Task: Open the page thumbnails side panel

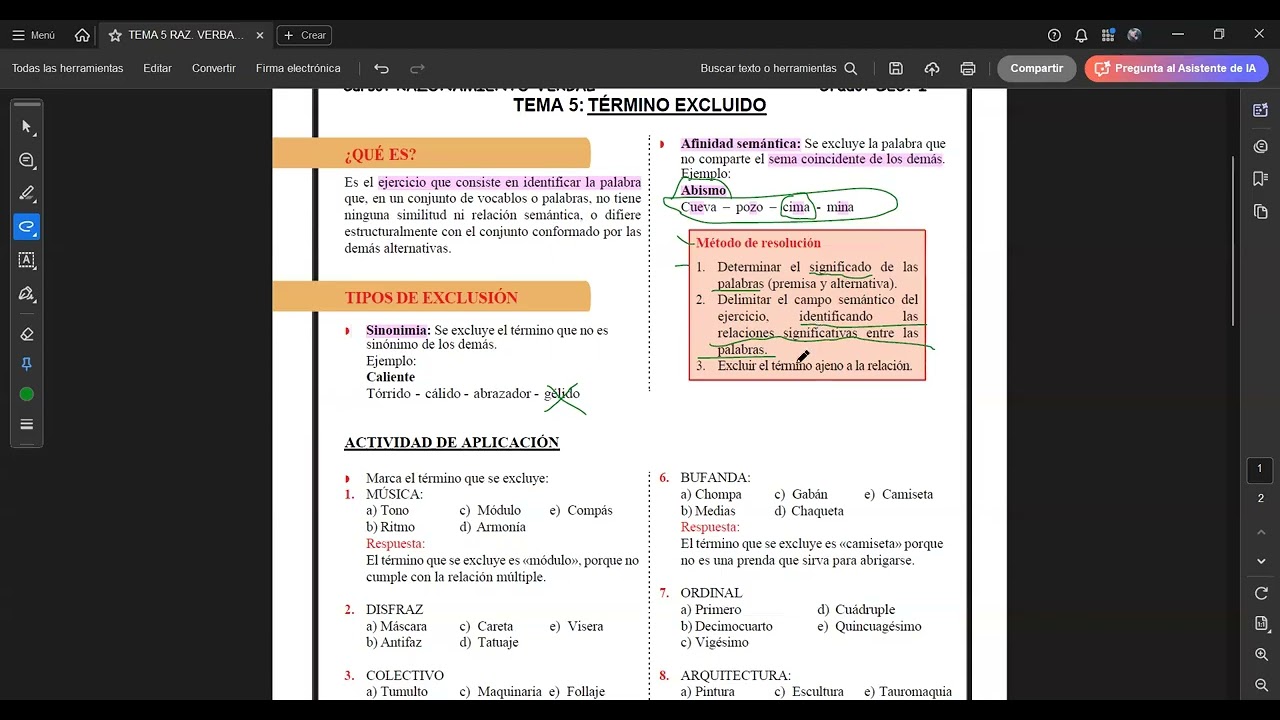Action: point(1261,212)
